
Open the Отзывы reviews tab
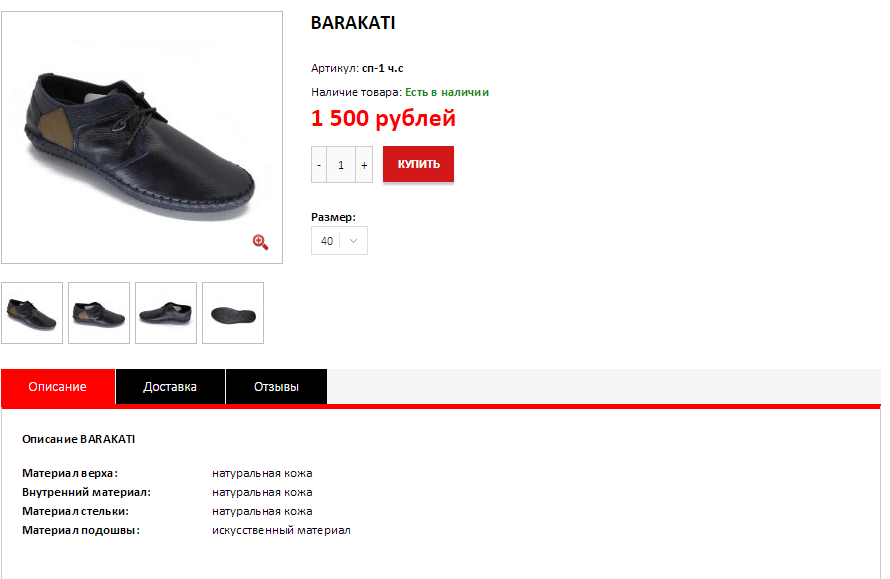pos(276,387)
